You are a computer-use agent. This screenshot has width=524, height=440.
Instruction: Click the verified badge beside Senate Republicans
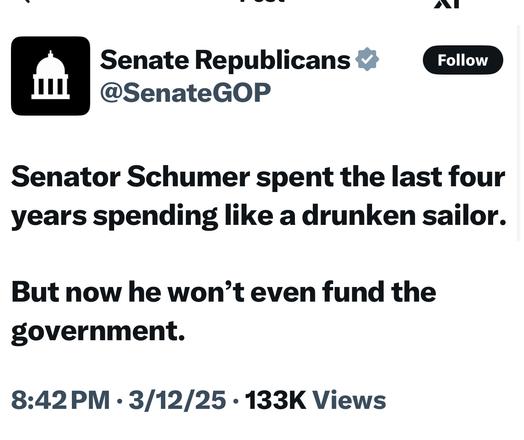367,59
